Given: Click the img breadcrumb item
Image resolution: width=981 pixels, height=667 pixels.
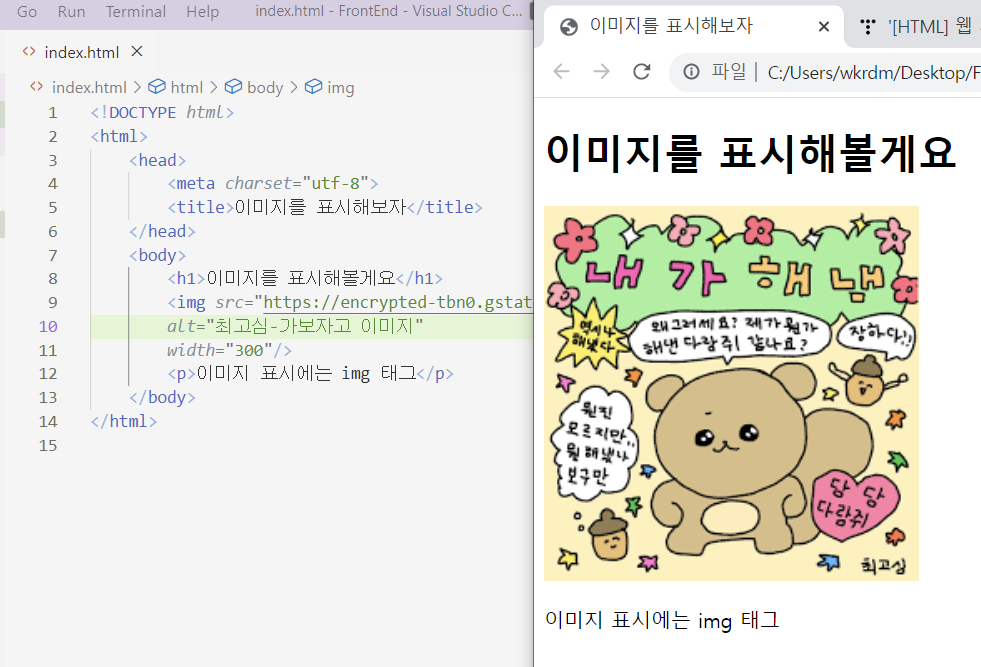Looking at the screenshot, I should coord(340,88).
